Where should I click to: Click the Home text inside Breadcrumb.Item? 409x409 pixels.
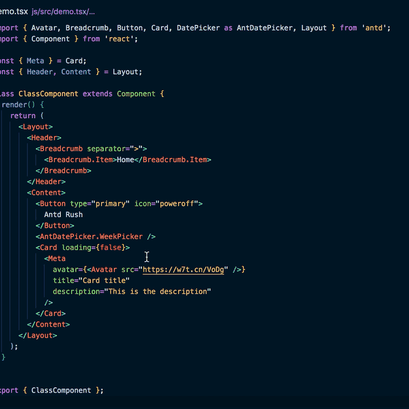click(125, 160)
